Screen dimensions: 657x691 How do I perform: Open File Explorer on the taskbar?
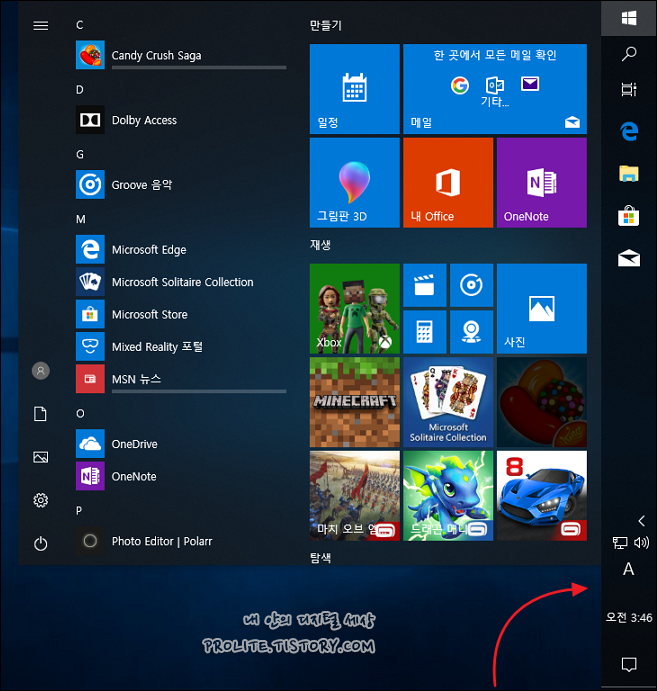pyautogui.click(x=629, y=174)
